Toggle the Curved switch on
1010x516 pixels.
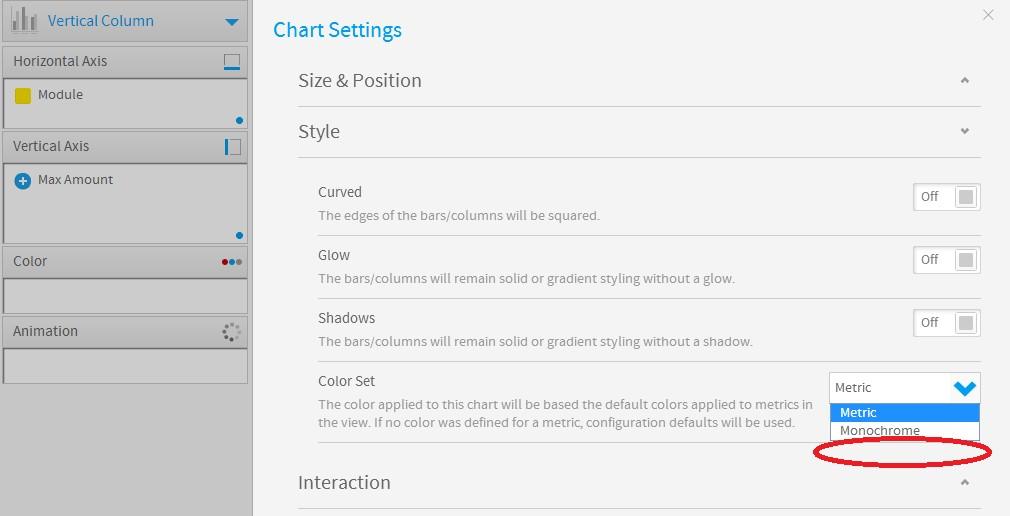(947, 197)
